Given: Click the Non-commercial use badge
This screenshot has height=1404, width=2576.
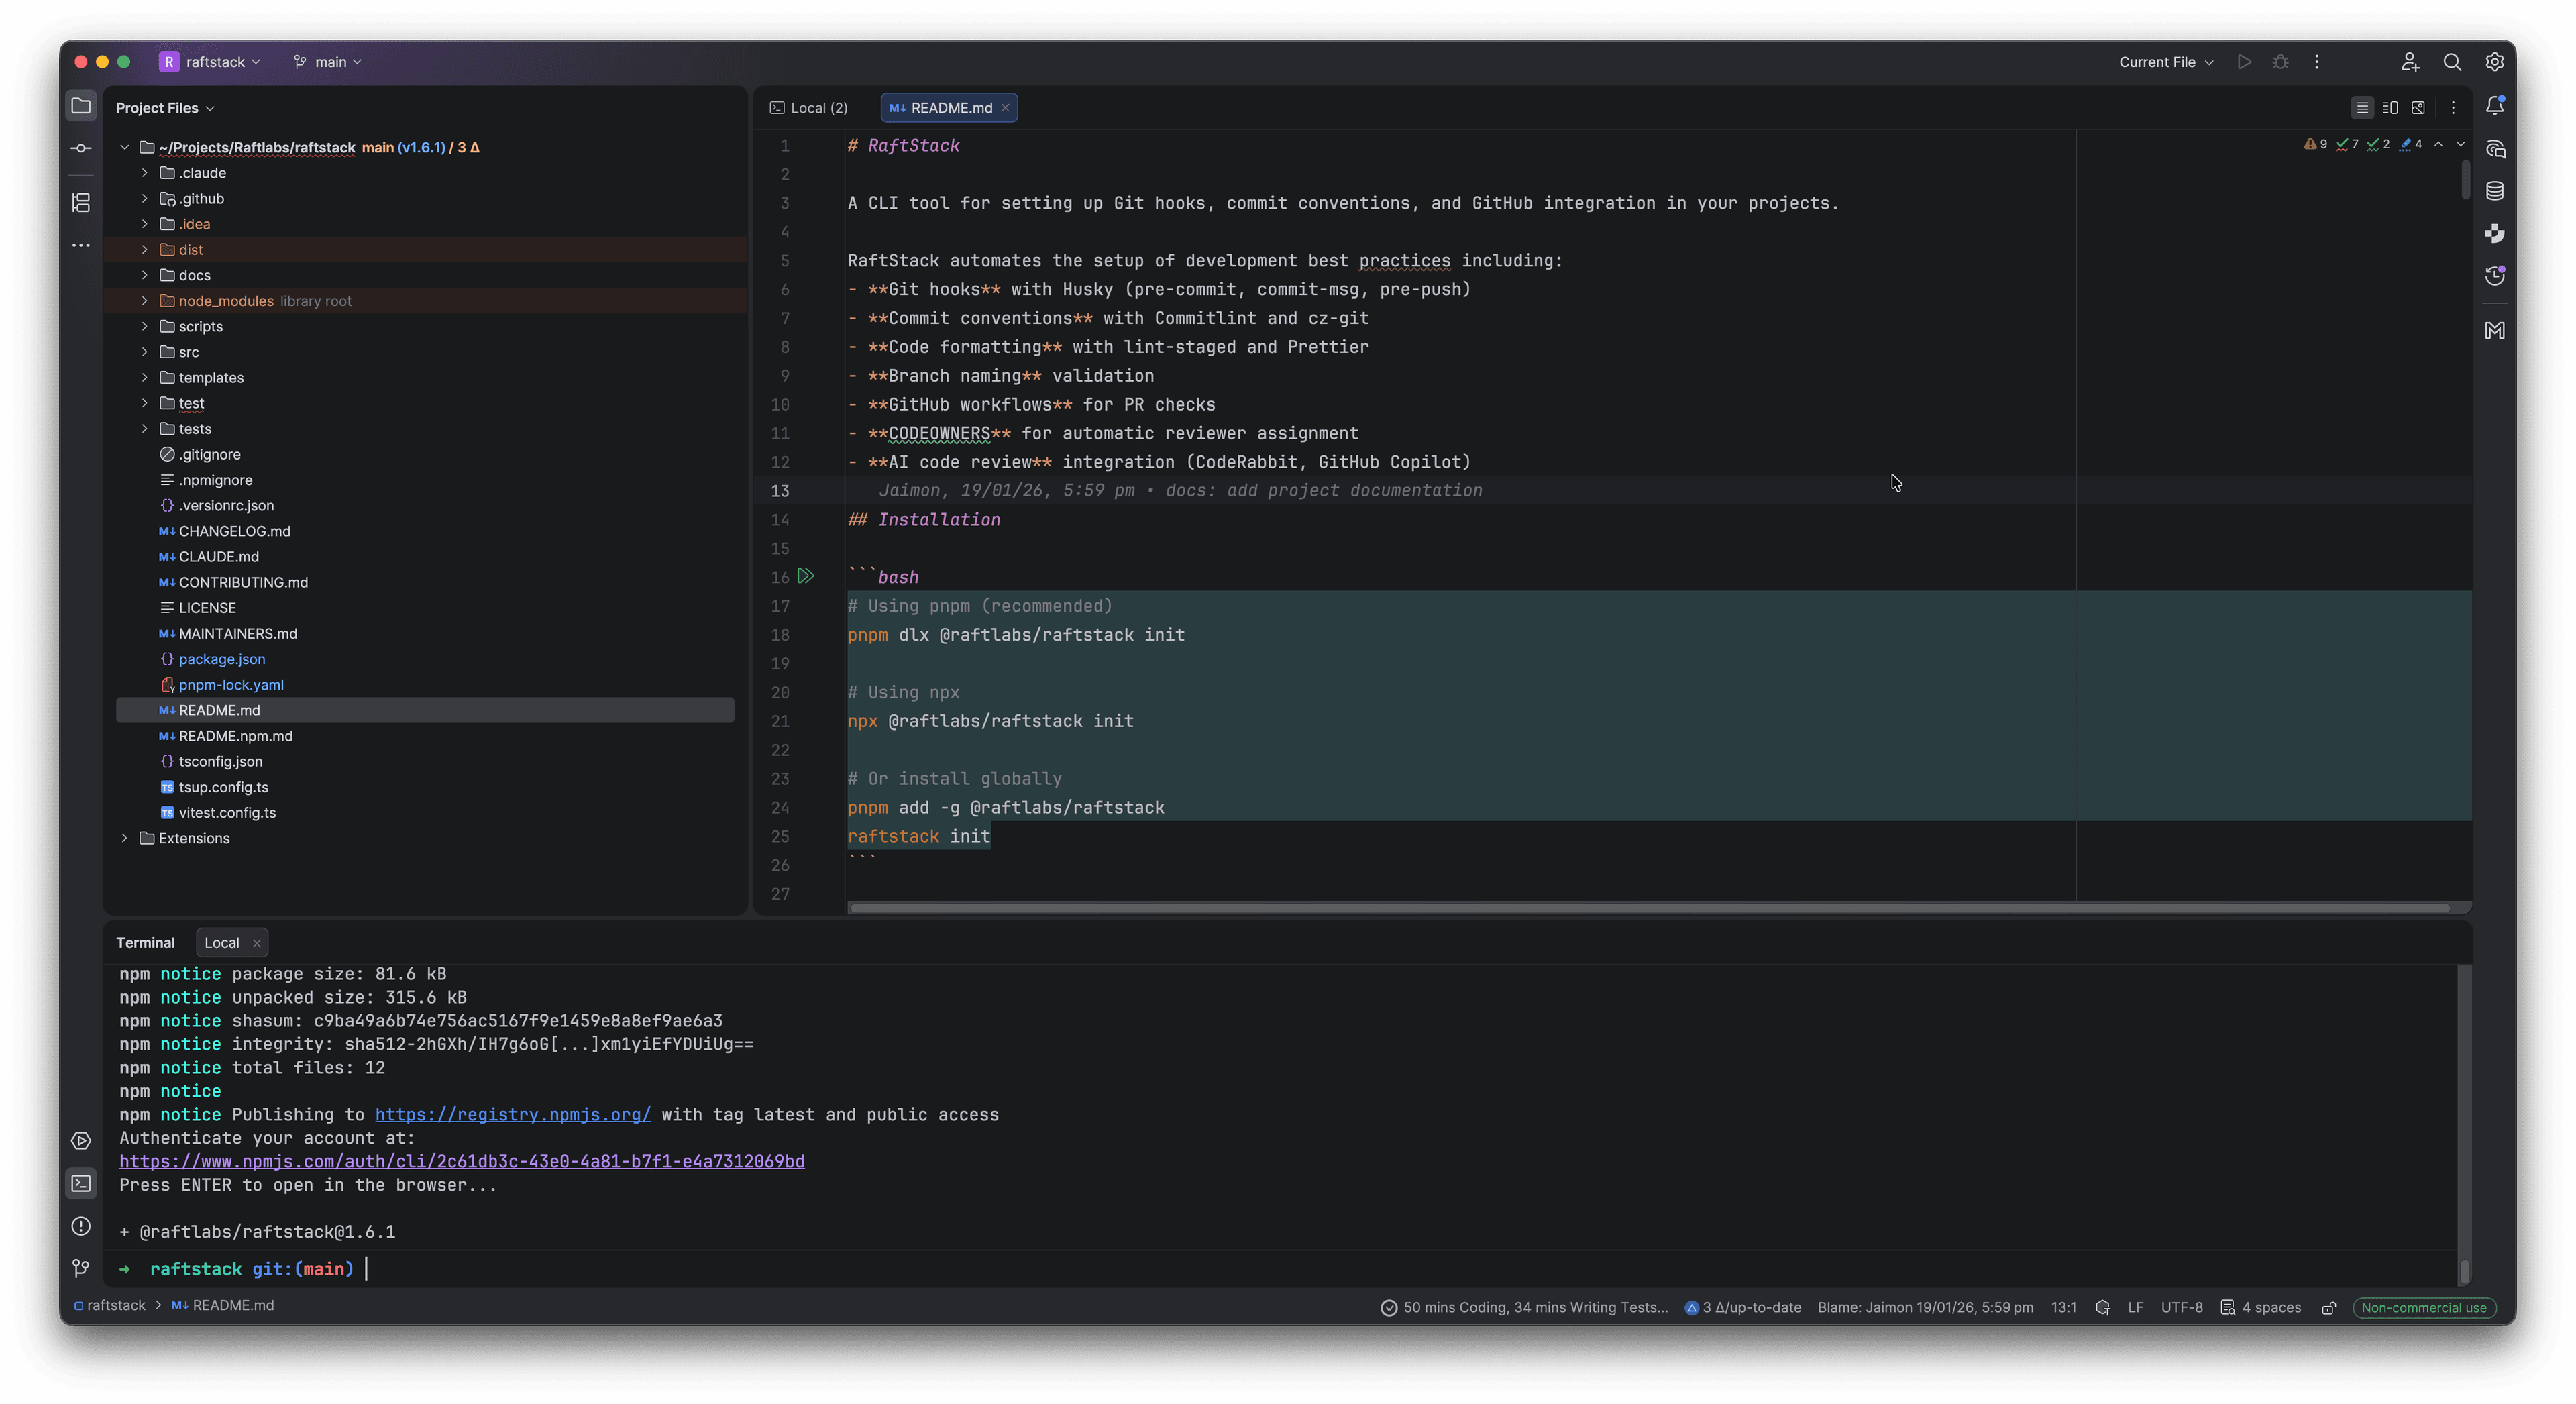Looking at the screenshot, I should (x=2423, y=1307).
